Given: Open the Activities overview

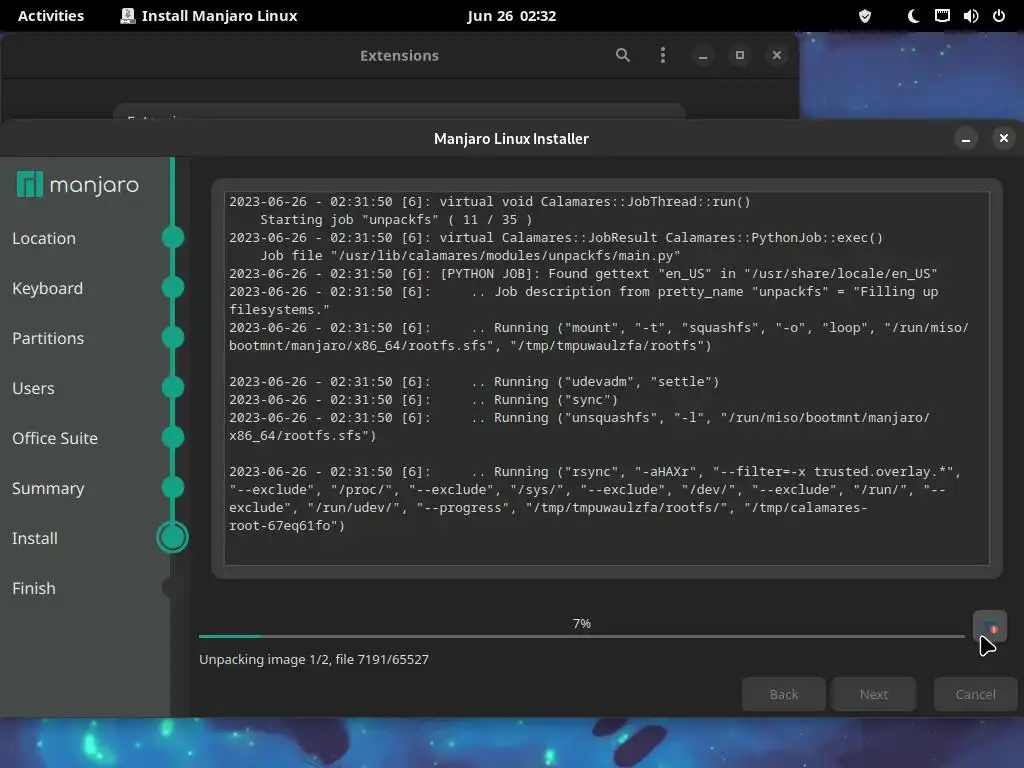Looking at the screenshot, I should tap(51, 16).
